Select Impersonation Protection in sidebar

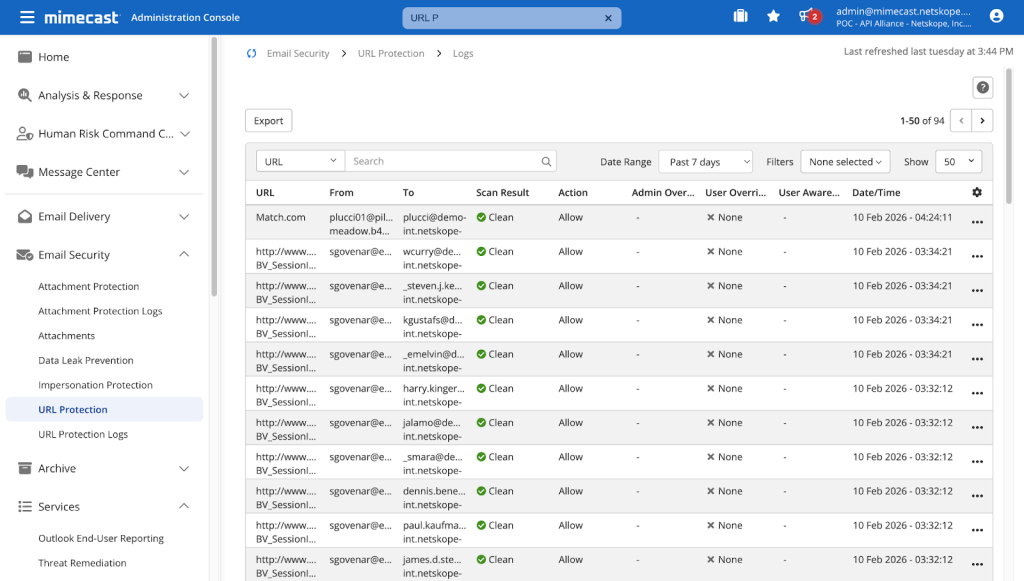[x=95, y=385]
